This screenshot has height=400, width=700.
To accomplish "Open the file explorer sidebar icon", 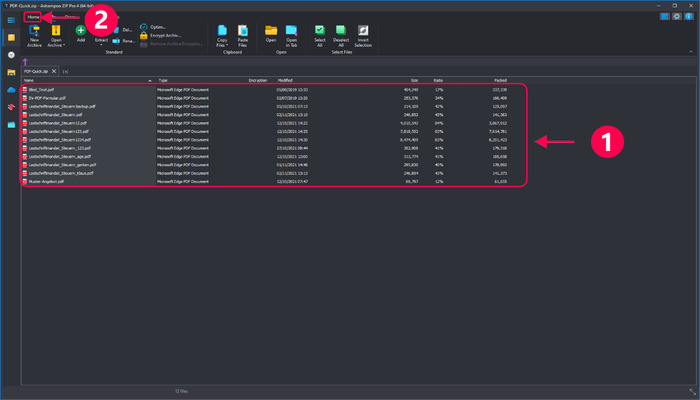I will pos(11,72).
